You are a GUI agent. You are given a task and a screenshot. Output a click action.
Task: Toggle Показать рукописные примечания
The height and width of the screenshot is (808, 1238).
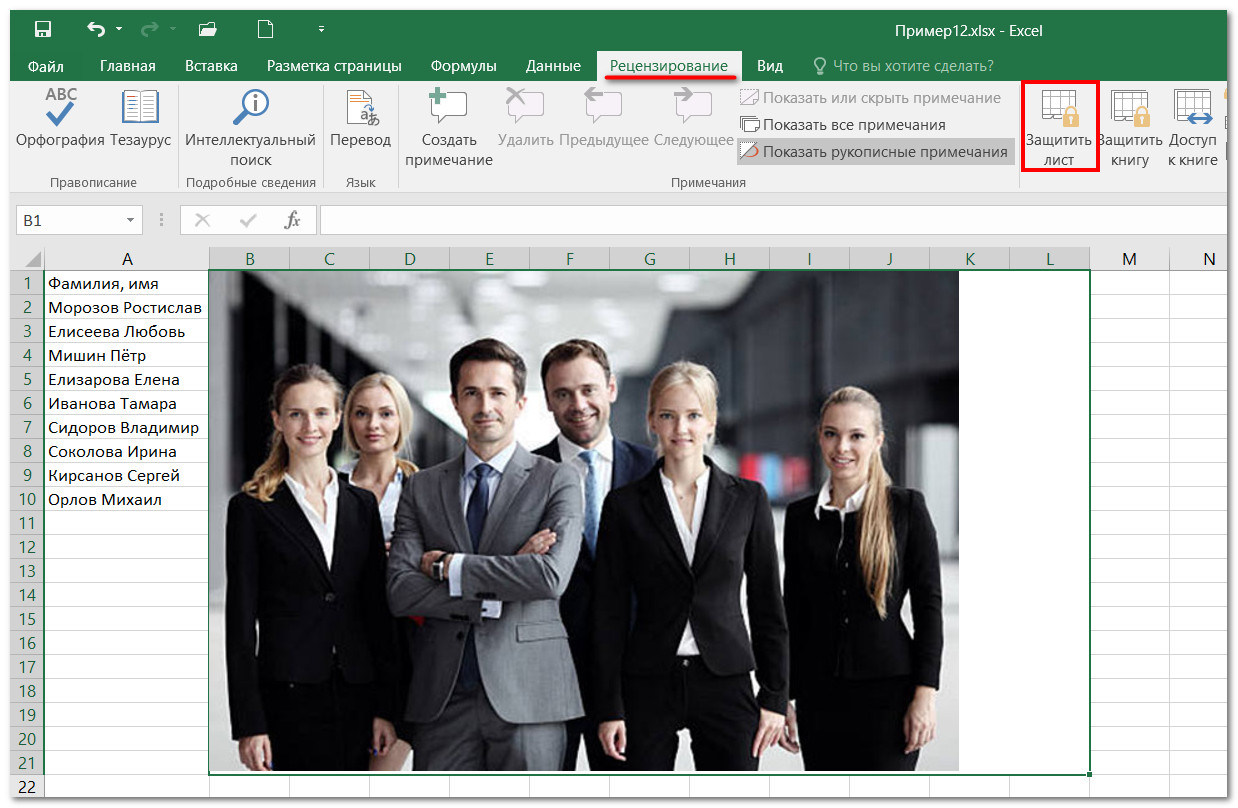(875, 152)
